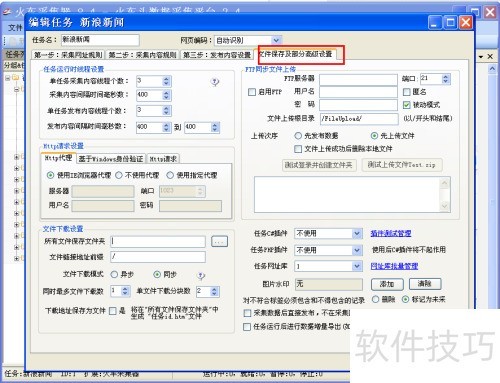This screenshot has height=383, width=500.
Task: Click 文件链接地址前缀 input field
Action: pyautogui.click(x=158, y=257)
